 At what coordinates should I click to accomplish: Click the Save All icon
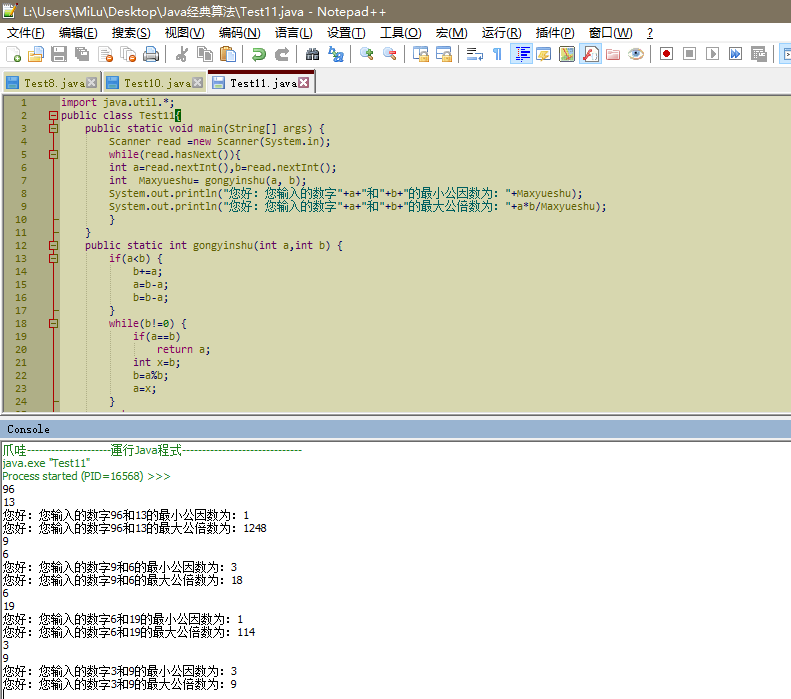(82, 54)
